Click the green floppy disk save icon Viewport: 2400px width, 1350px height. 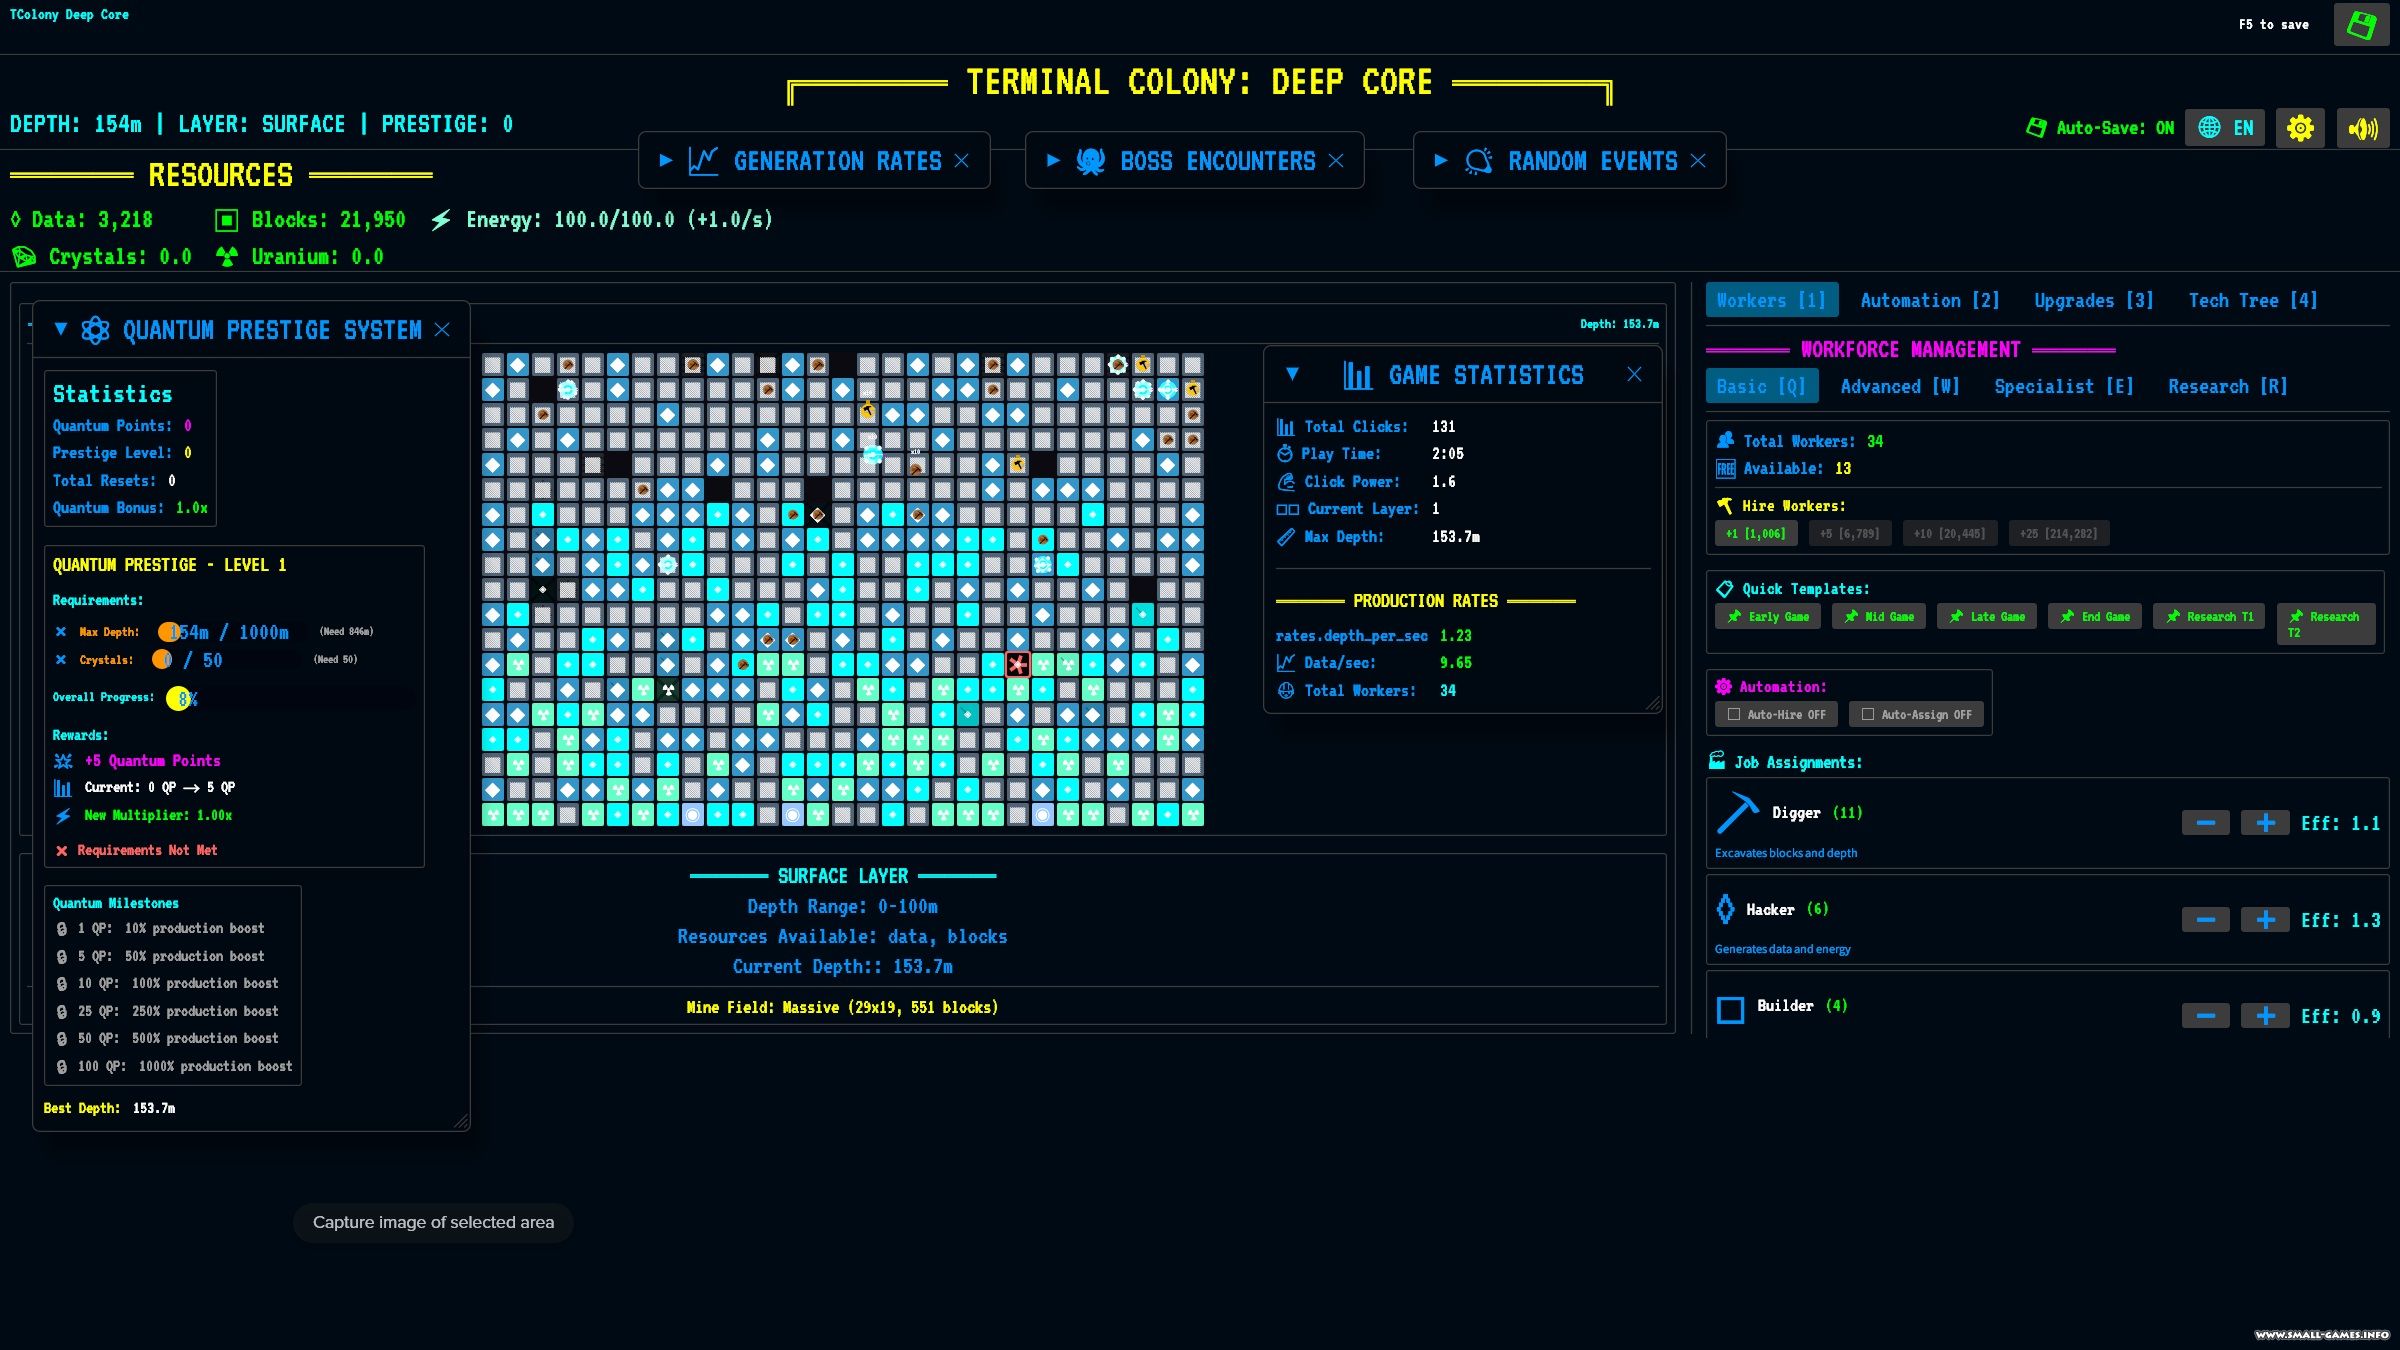click(x=2361, y=25)
